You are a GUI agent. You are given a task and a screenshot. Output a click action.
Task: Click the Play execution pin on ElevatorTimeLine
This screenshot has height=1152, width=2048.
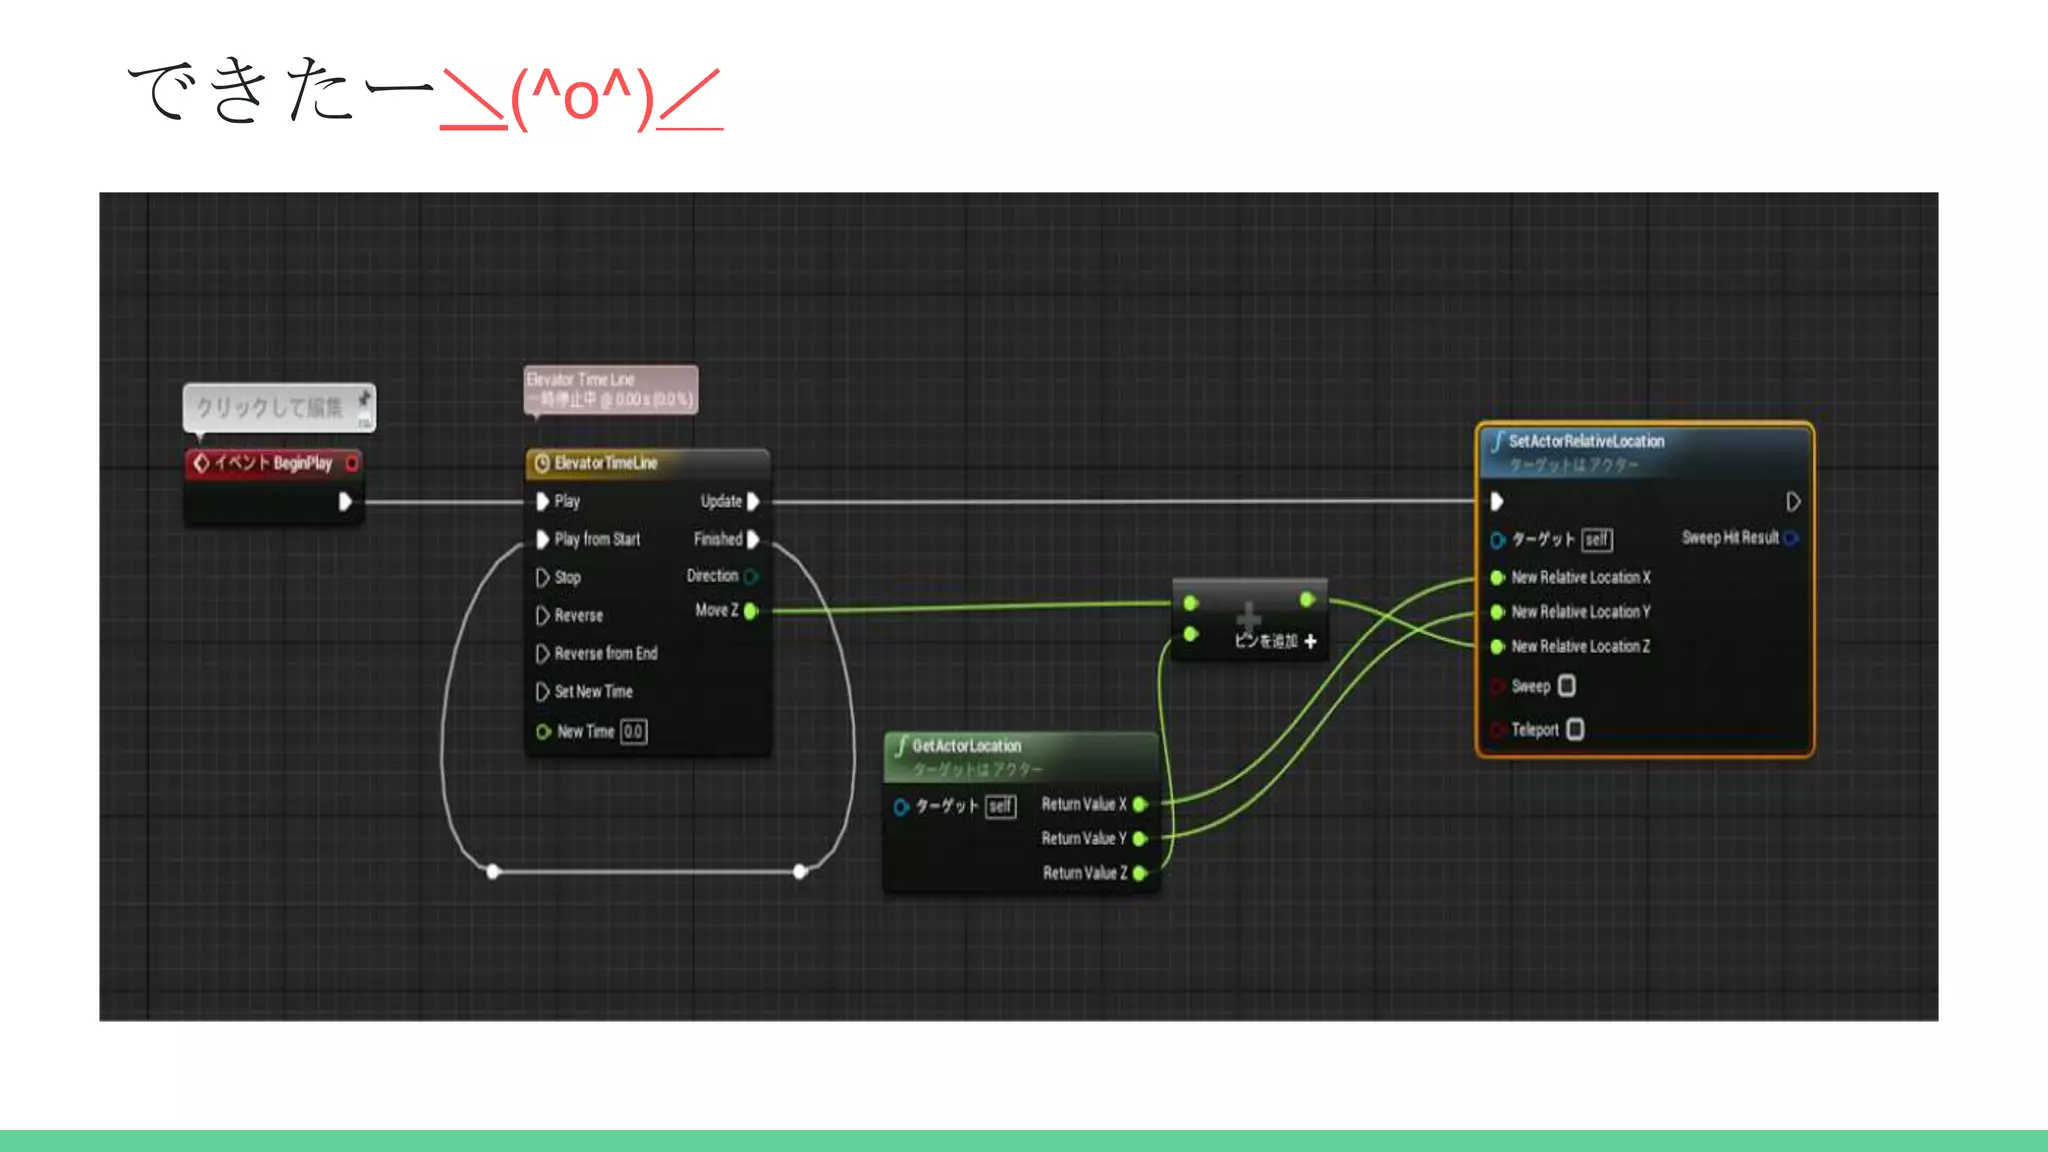[542, 501]
